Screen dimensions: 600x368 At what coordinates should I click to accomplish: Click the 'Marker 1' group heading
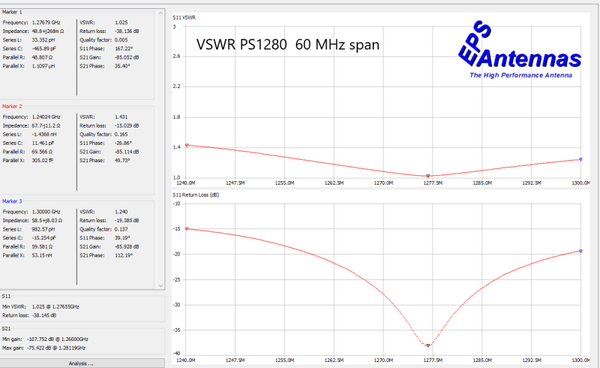12,12
